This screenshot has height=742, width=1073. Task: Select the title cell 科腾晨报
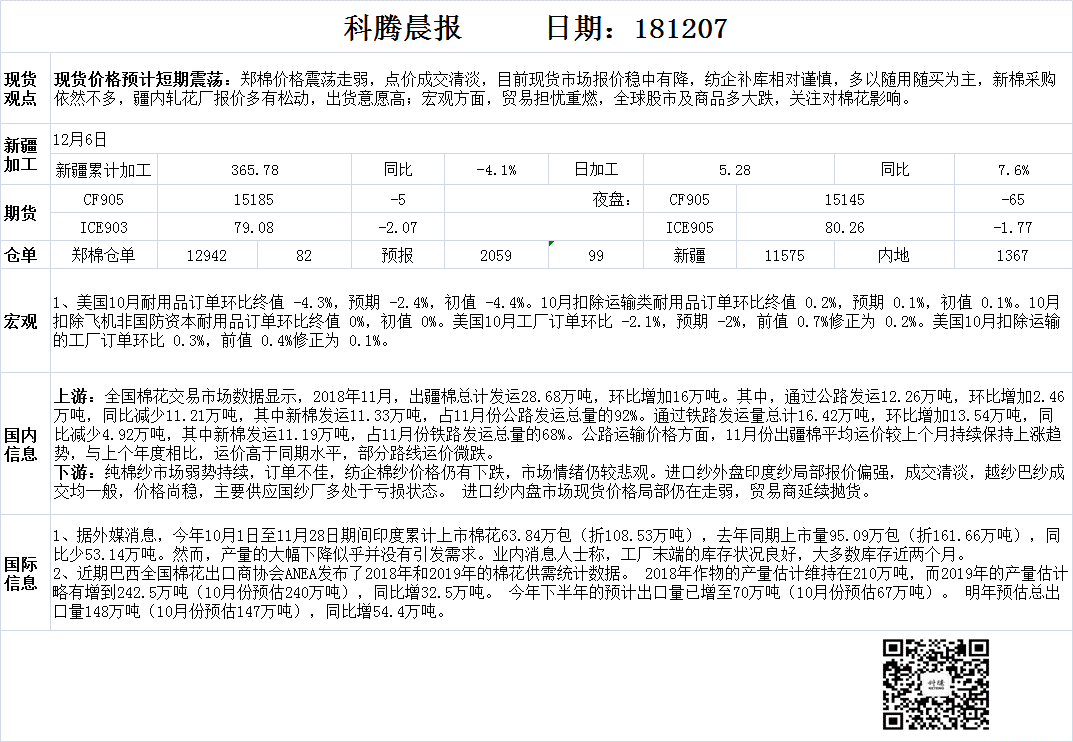pyautogui.click(x=403, y=28)
